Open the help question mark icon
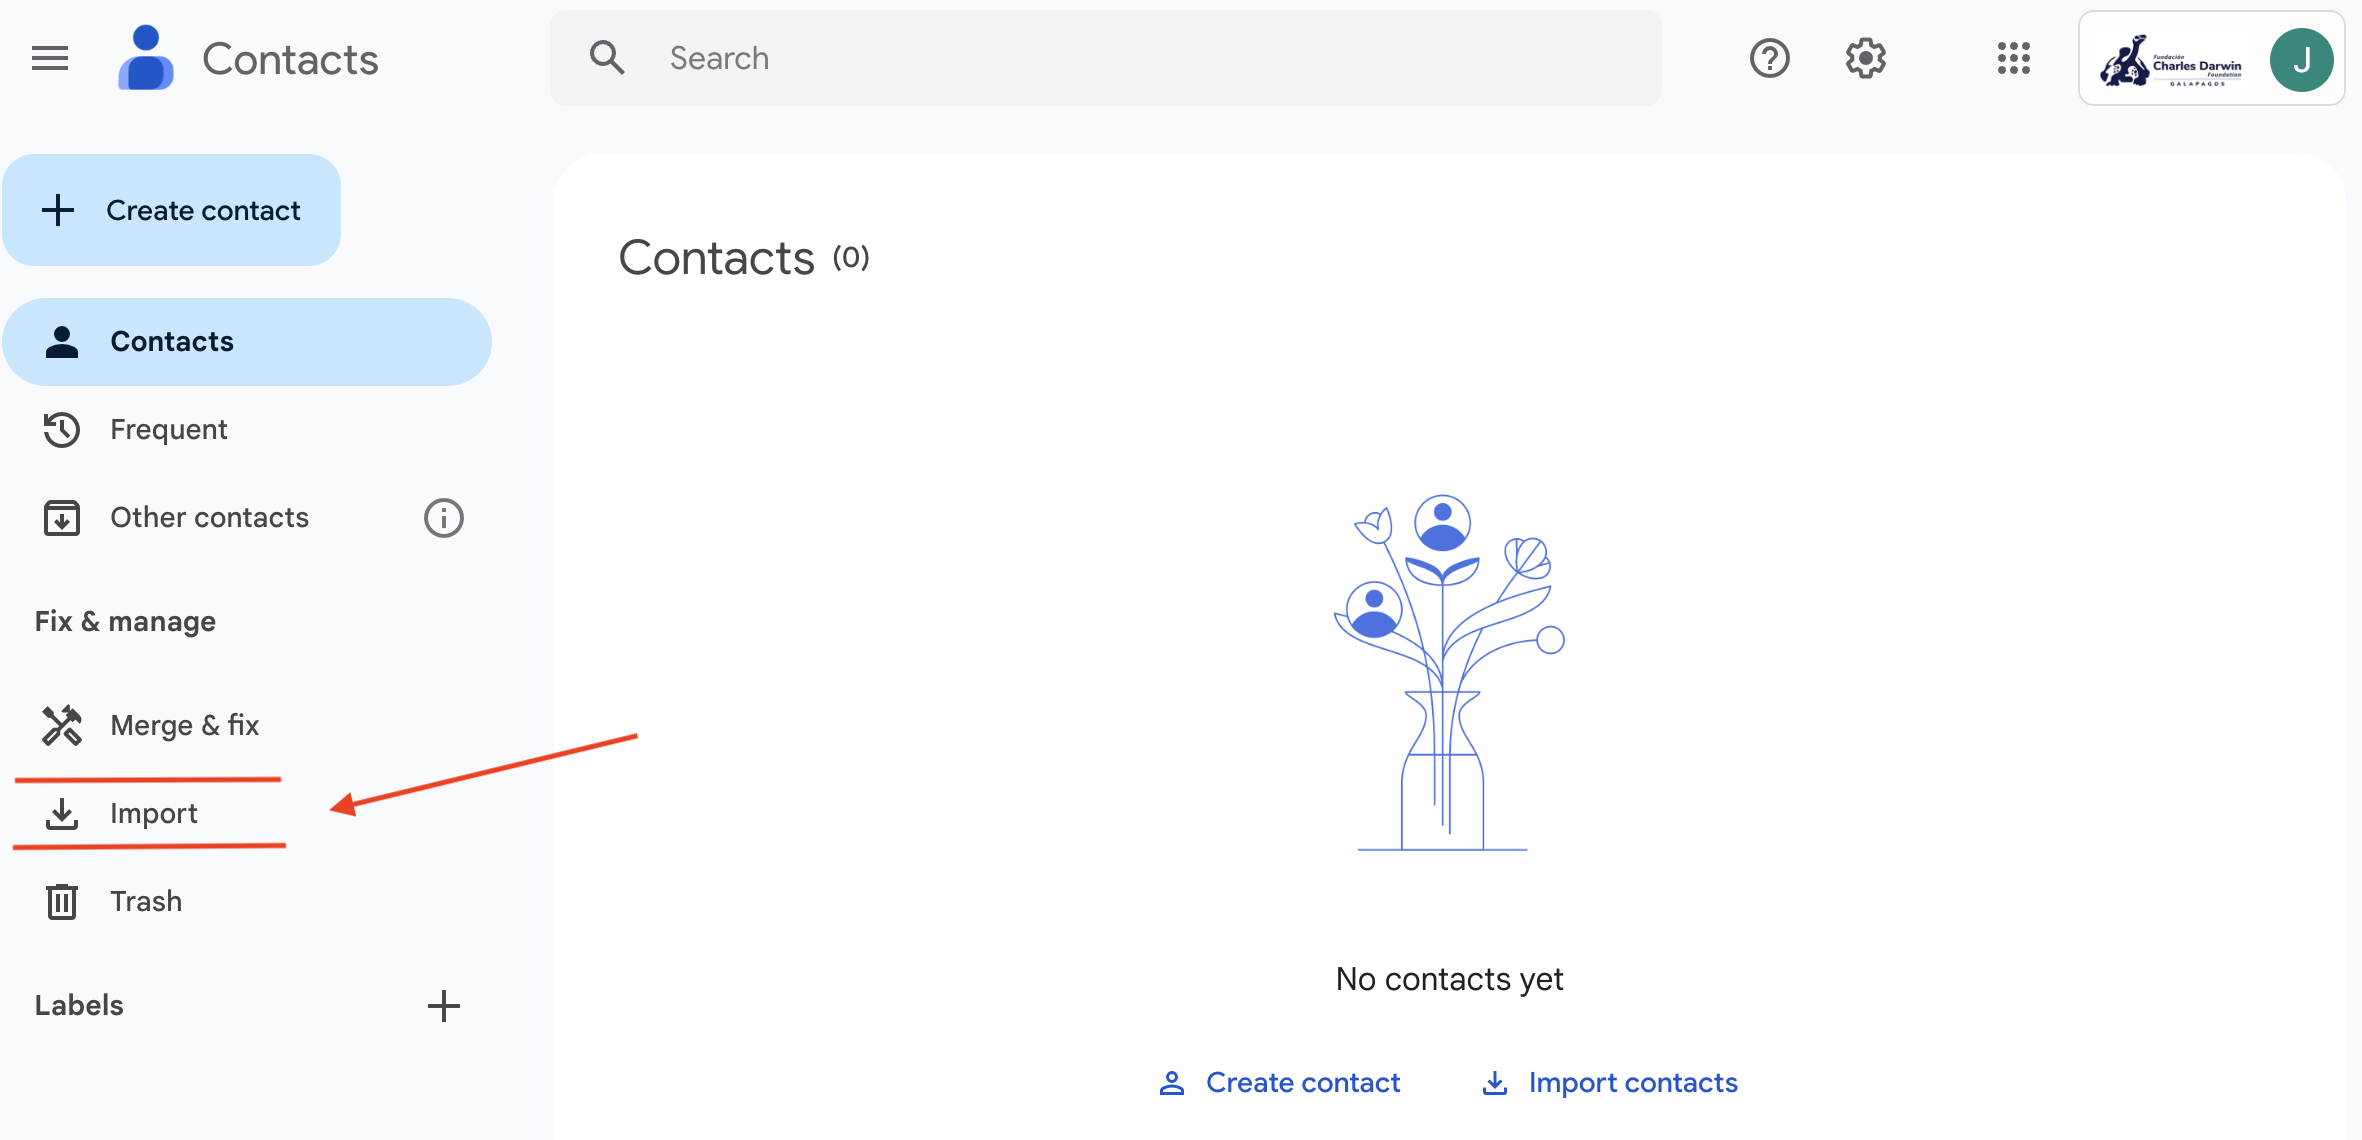 [x=1769, y=59]
